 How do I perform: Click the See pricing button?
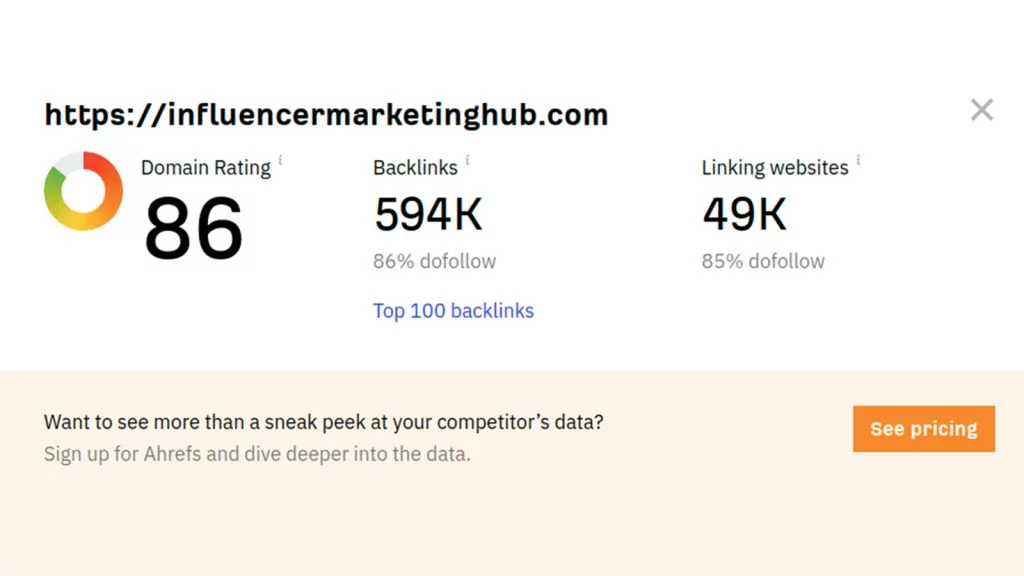pyautogui.click(x=923, y=428)
